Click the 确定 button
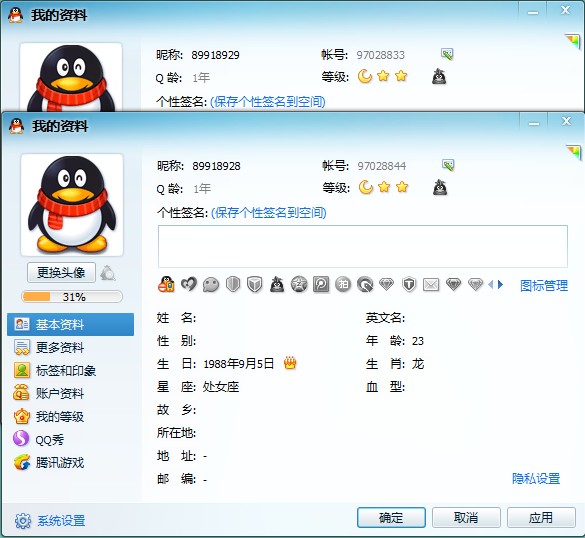This screenshot has width=585, height=538. pyautogui.click(x=391, y=518)
